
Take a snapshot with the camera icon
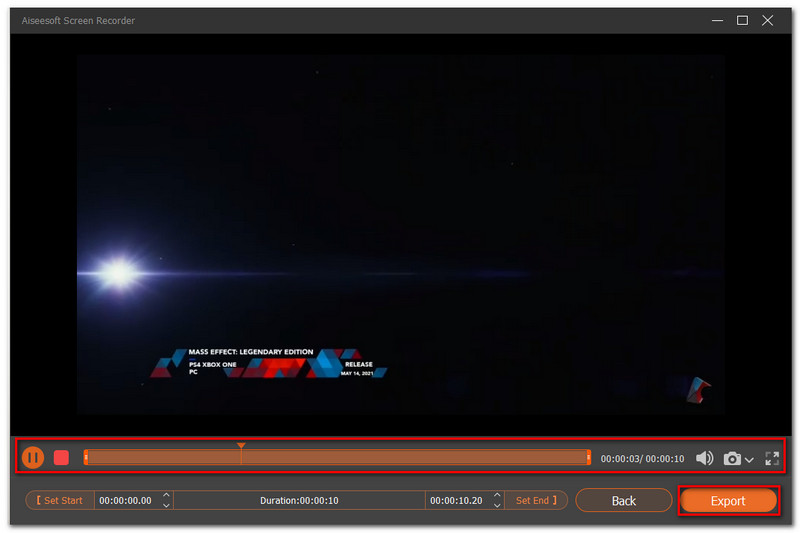[x=732, y=459]
